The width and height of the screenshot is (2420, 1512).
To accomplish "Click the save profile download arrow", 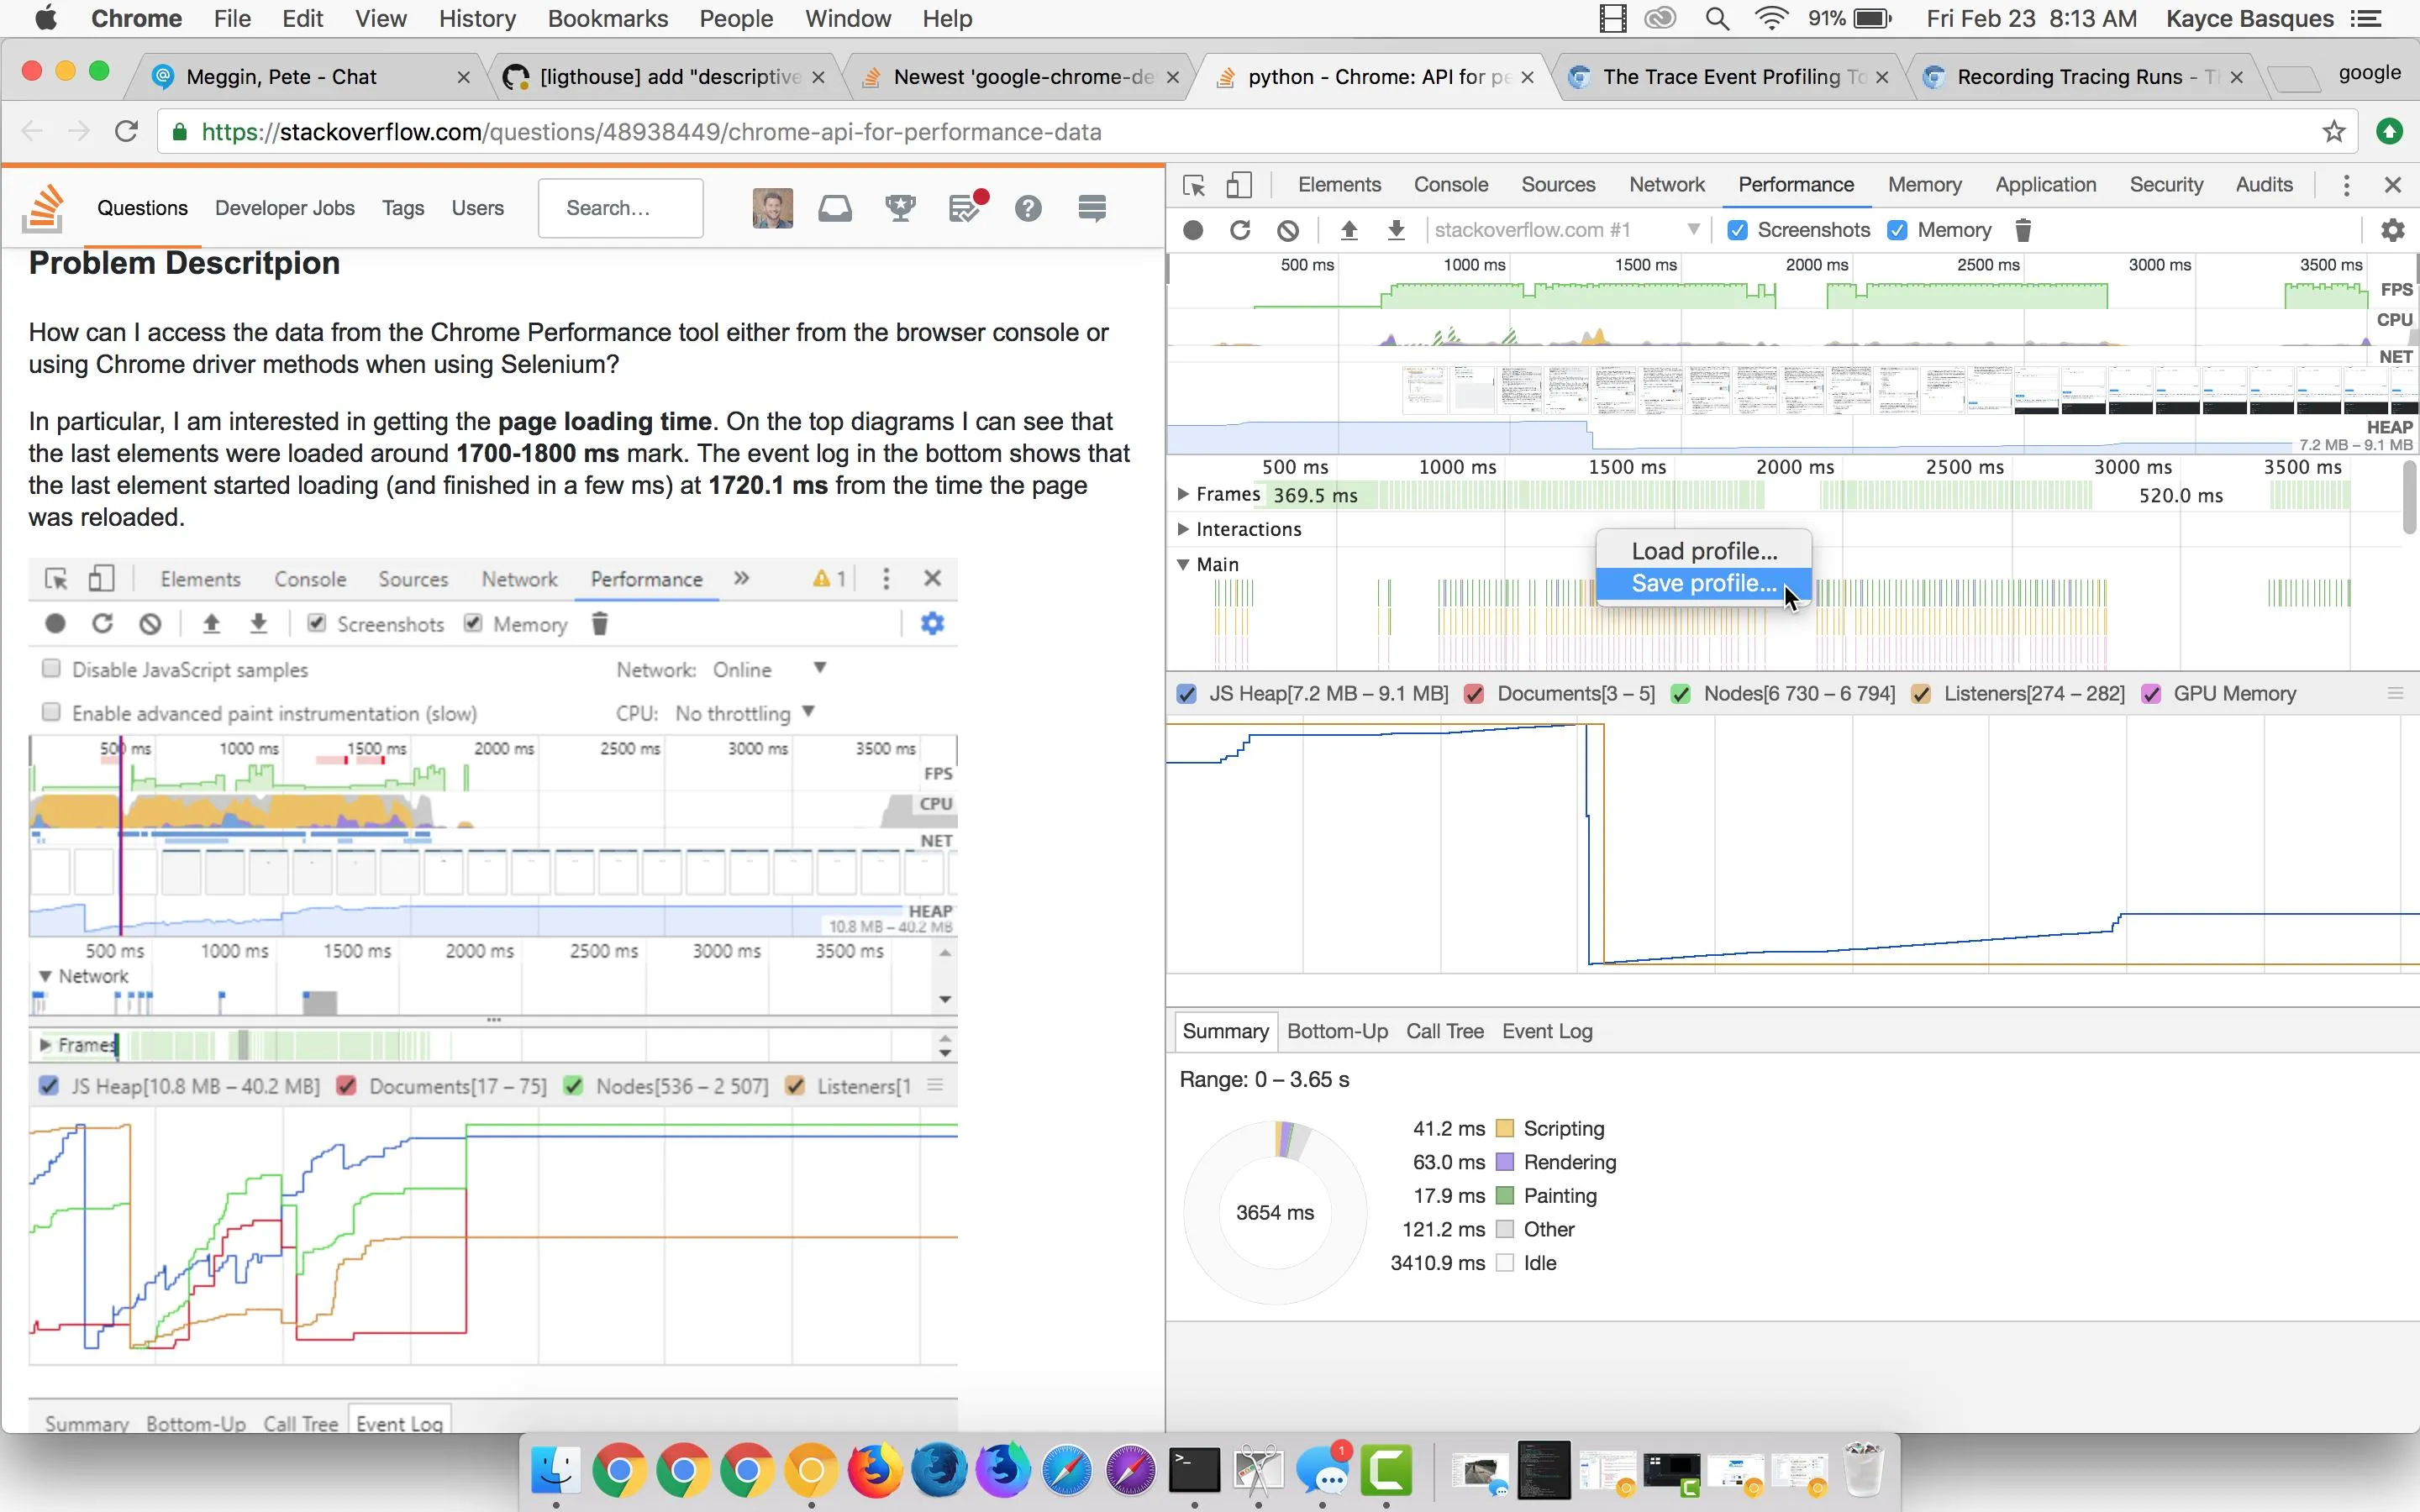I will (x=1396, y=230).
